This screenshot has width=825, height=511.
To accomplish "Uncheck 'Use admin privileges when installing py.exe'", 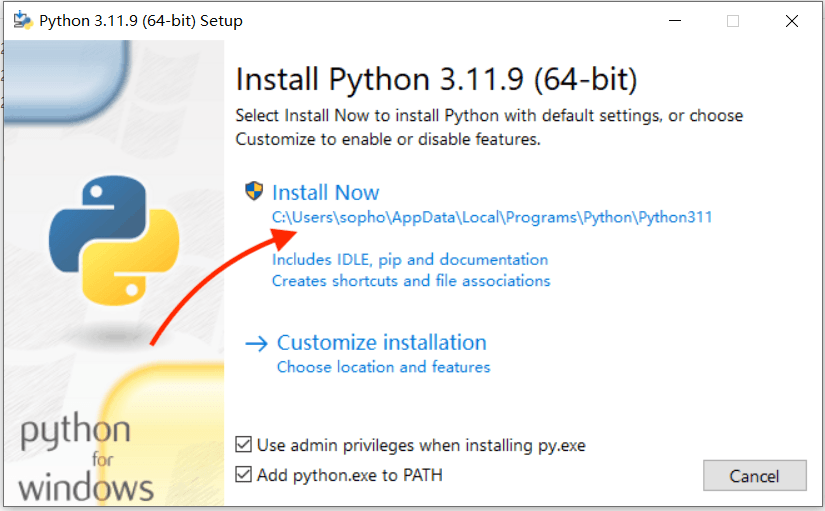I will pyautogui.click(x=243, y=445).
